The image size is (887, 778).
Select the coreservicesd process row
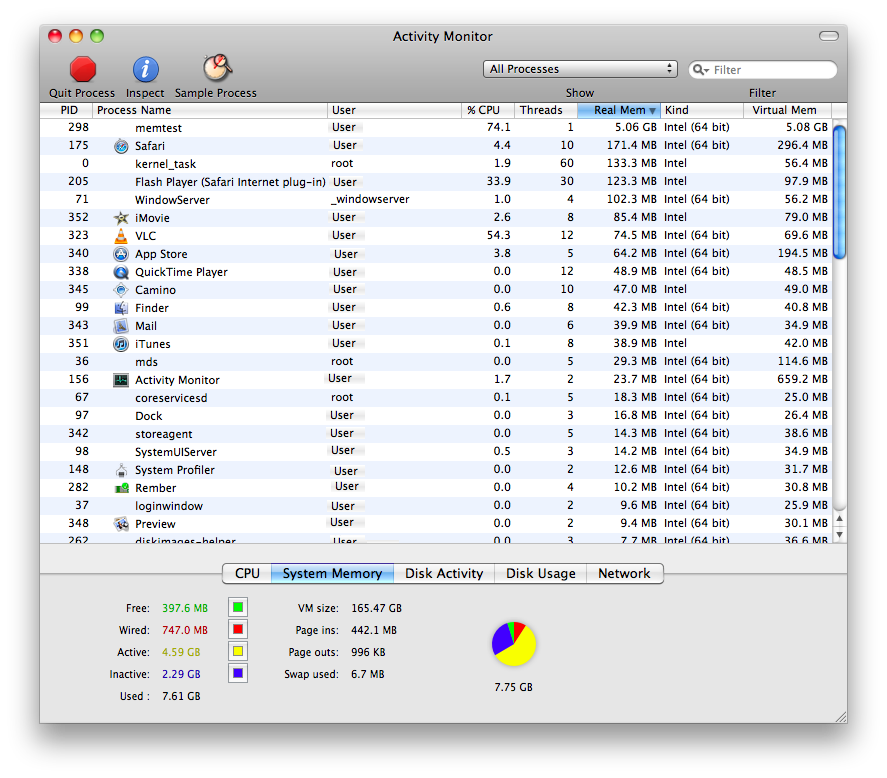(436, 398)
